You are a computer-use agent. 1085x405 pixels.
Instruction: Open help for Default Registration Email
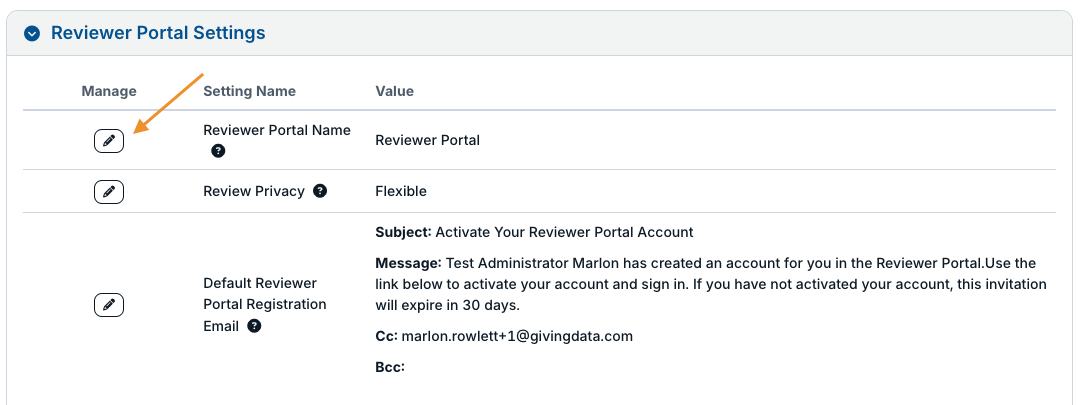tap(254, 326)
